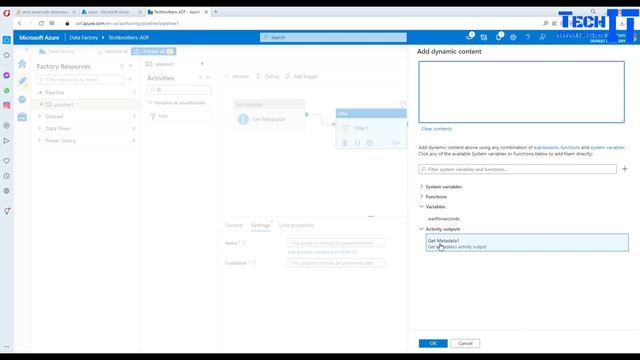Switch to the pipeline1 editor tab
This screenshot has width=640, height=360.
pos(164,64)
